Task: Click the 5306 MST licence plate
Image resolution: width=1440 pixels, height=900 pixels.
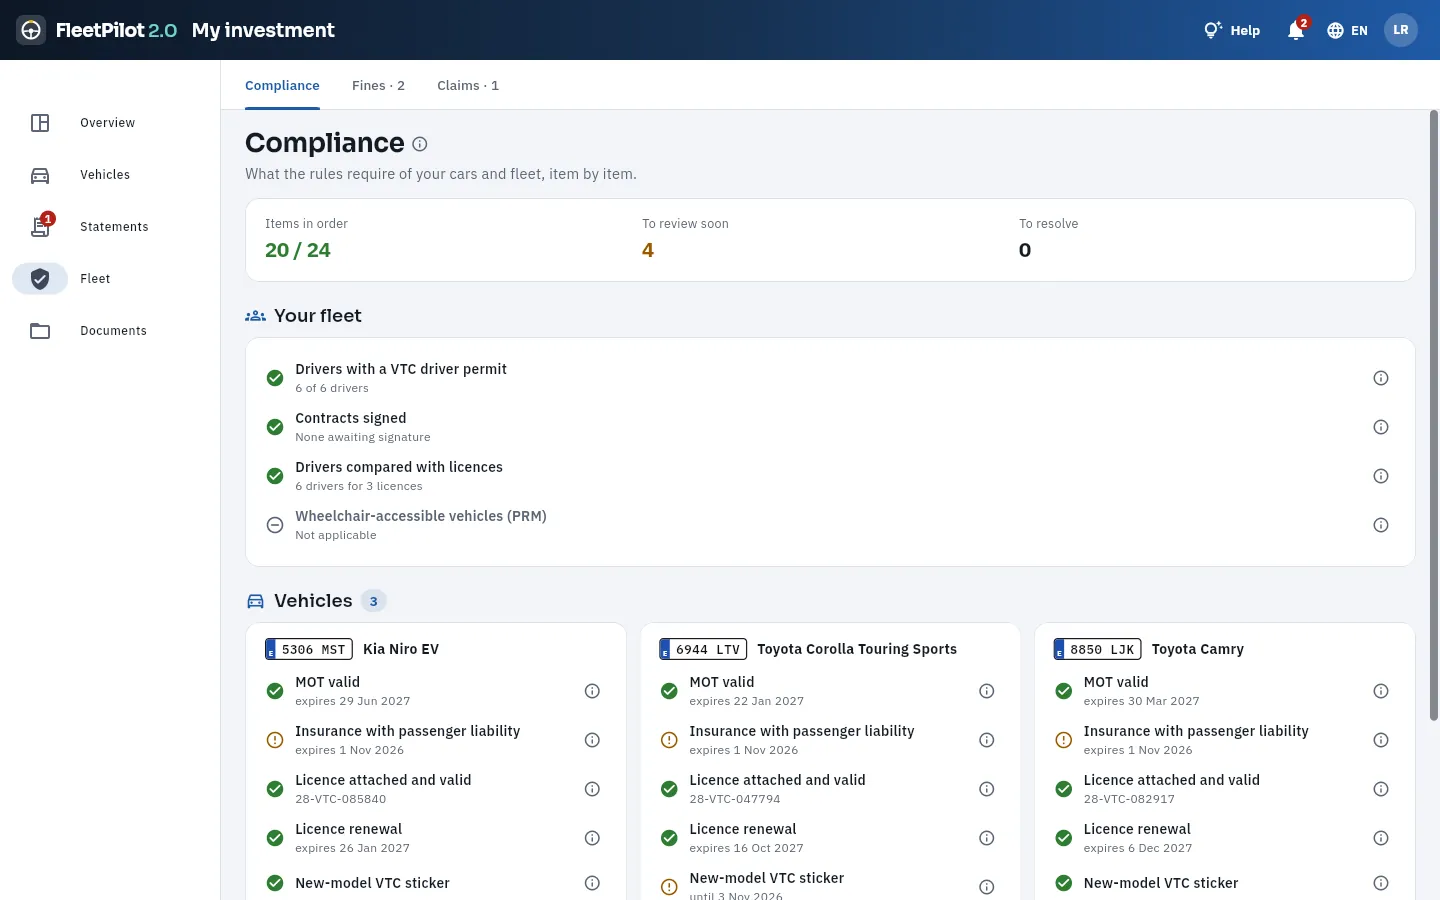Action: 309,649
